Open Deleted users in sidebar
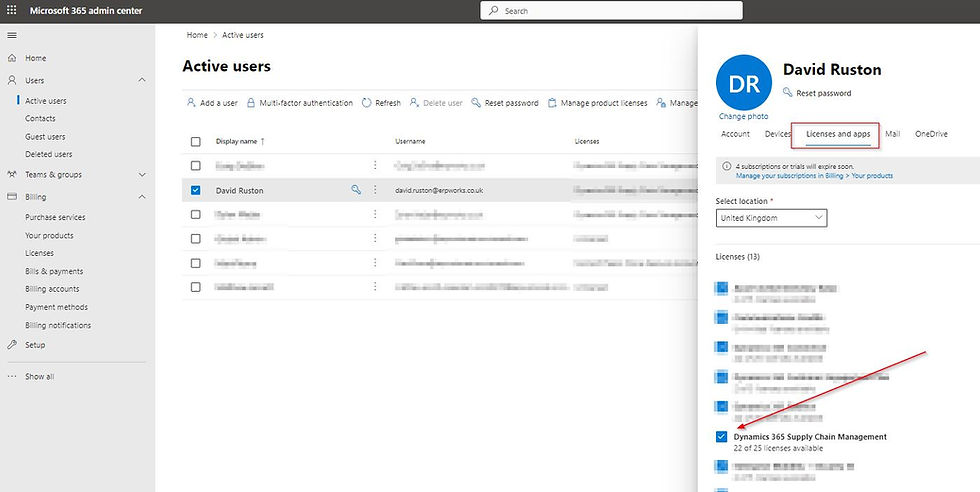 tap(48, 154)
